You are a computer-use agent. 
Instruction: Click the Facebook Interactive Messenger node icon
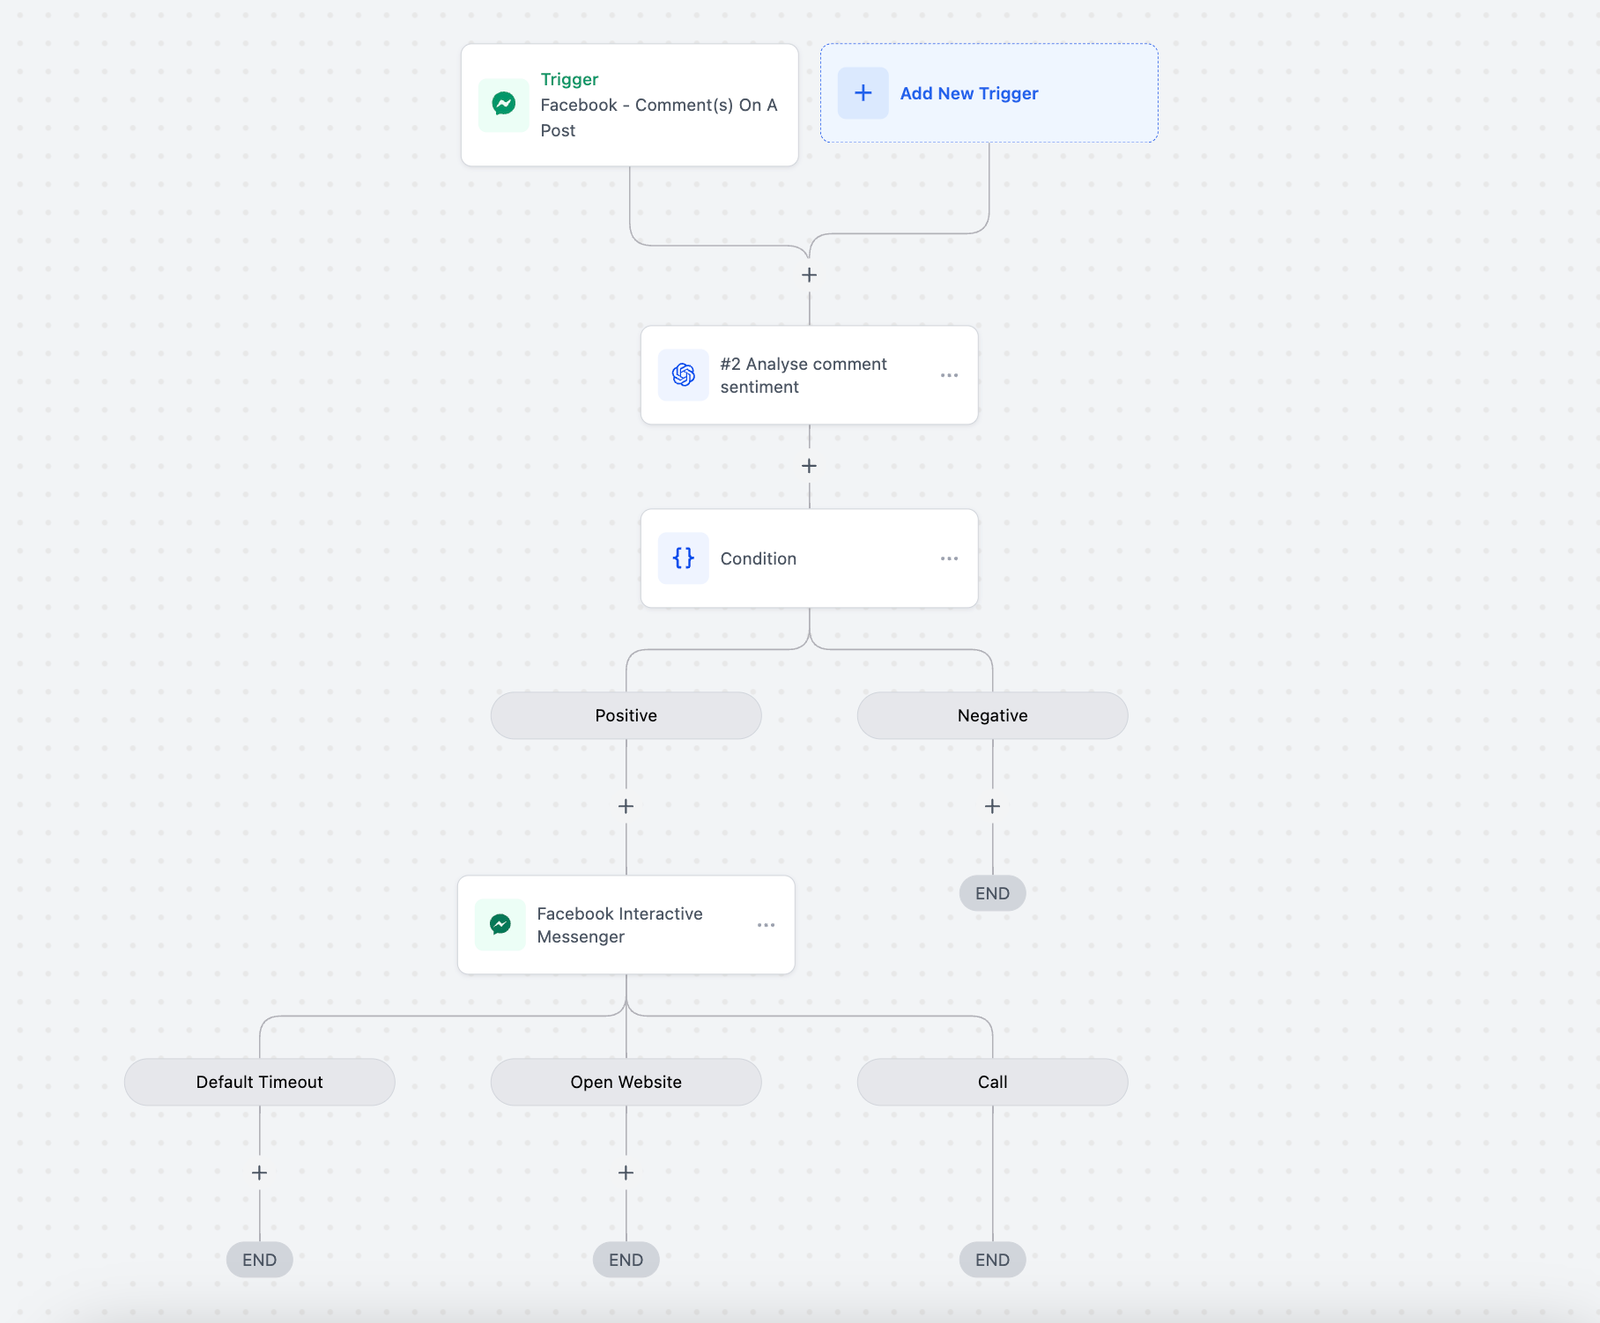(x=500, y=925)
